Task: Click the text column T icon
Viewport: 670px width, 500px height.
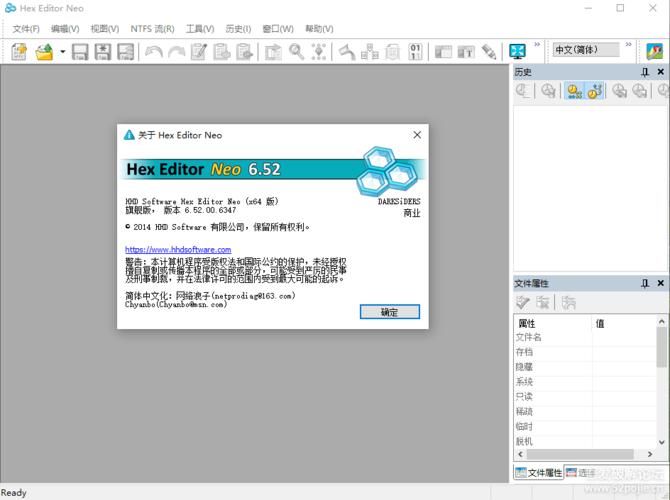Action: pos(466,52)
